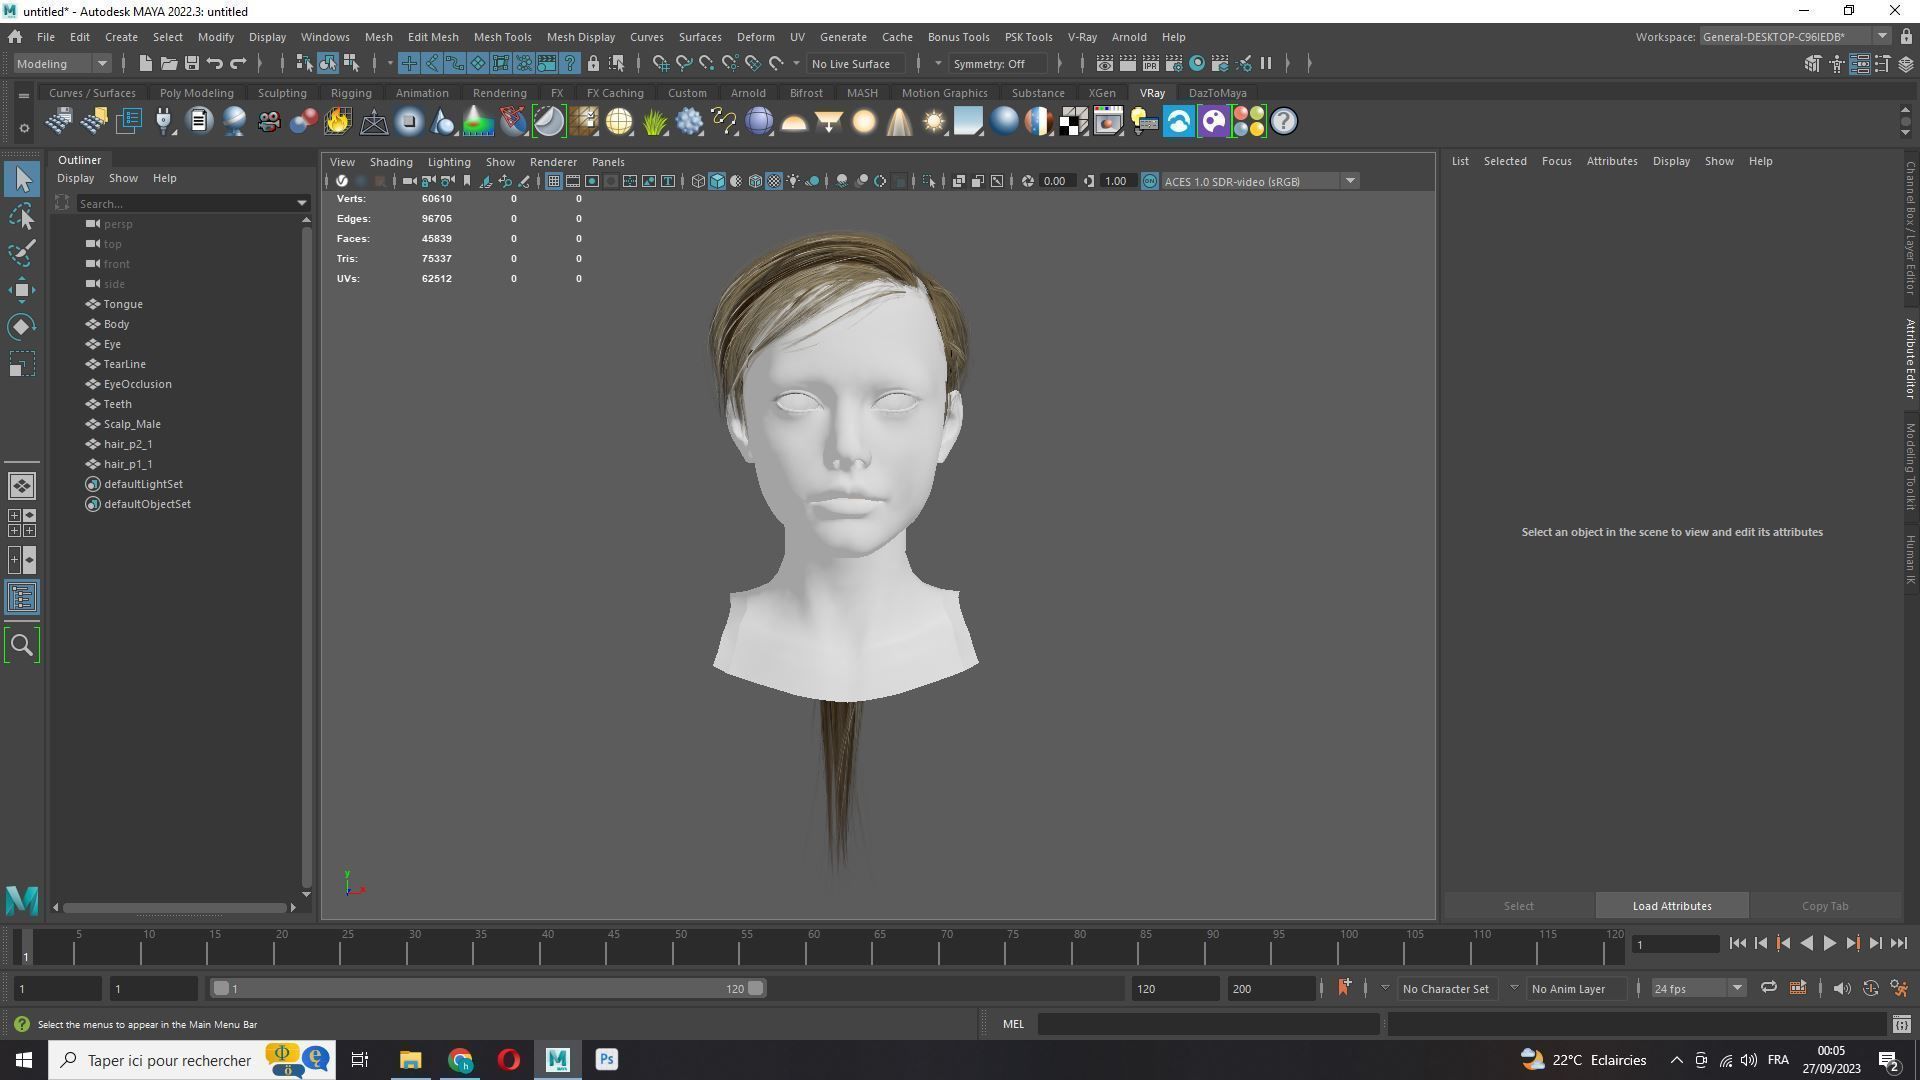Click the Load Attributes button
Screen dimensions: 1920x1080
(x=1672, y=906)
